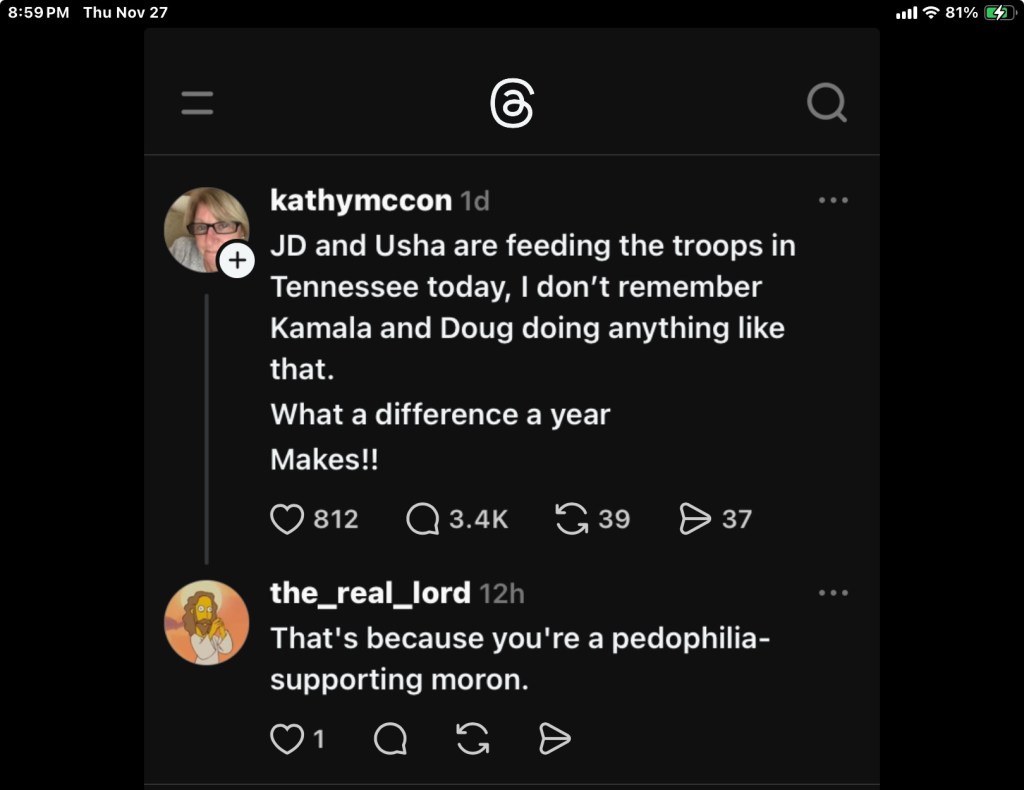Screen dimensions: 1024x790
Task: Open the kathymccon username link
Action: click(x=361, y=200)
